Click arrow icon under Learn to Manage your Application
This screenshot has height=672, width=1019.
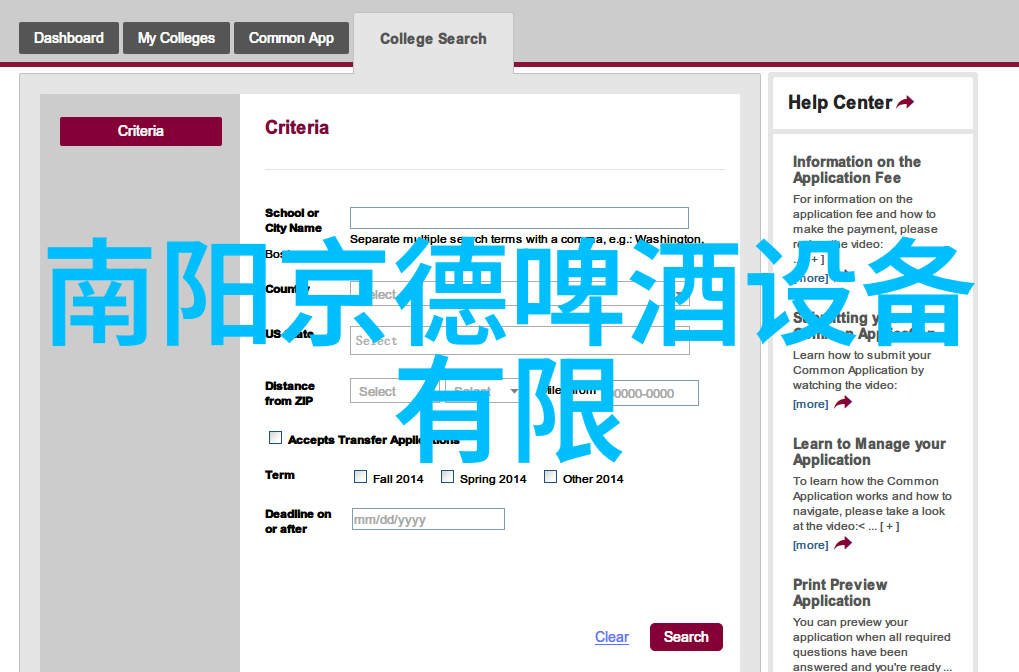coord(843,544)
